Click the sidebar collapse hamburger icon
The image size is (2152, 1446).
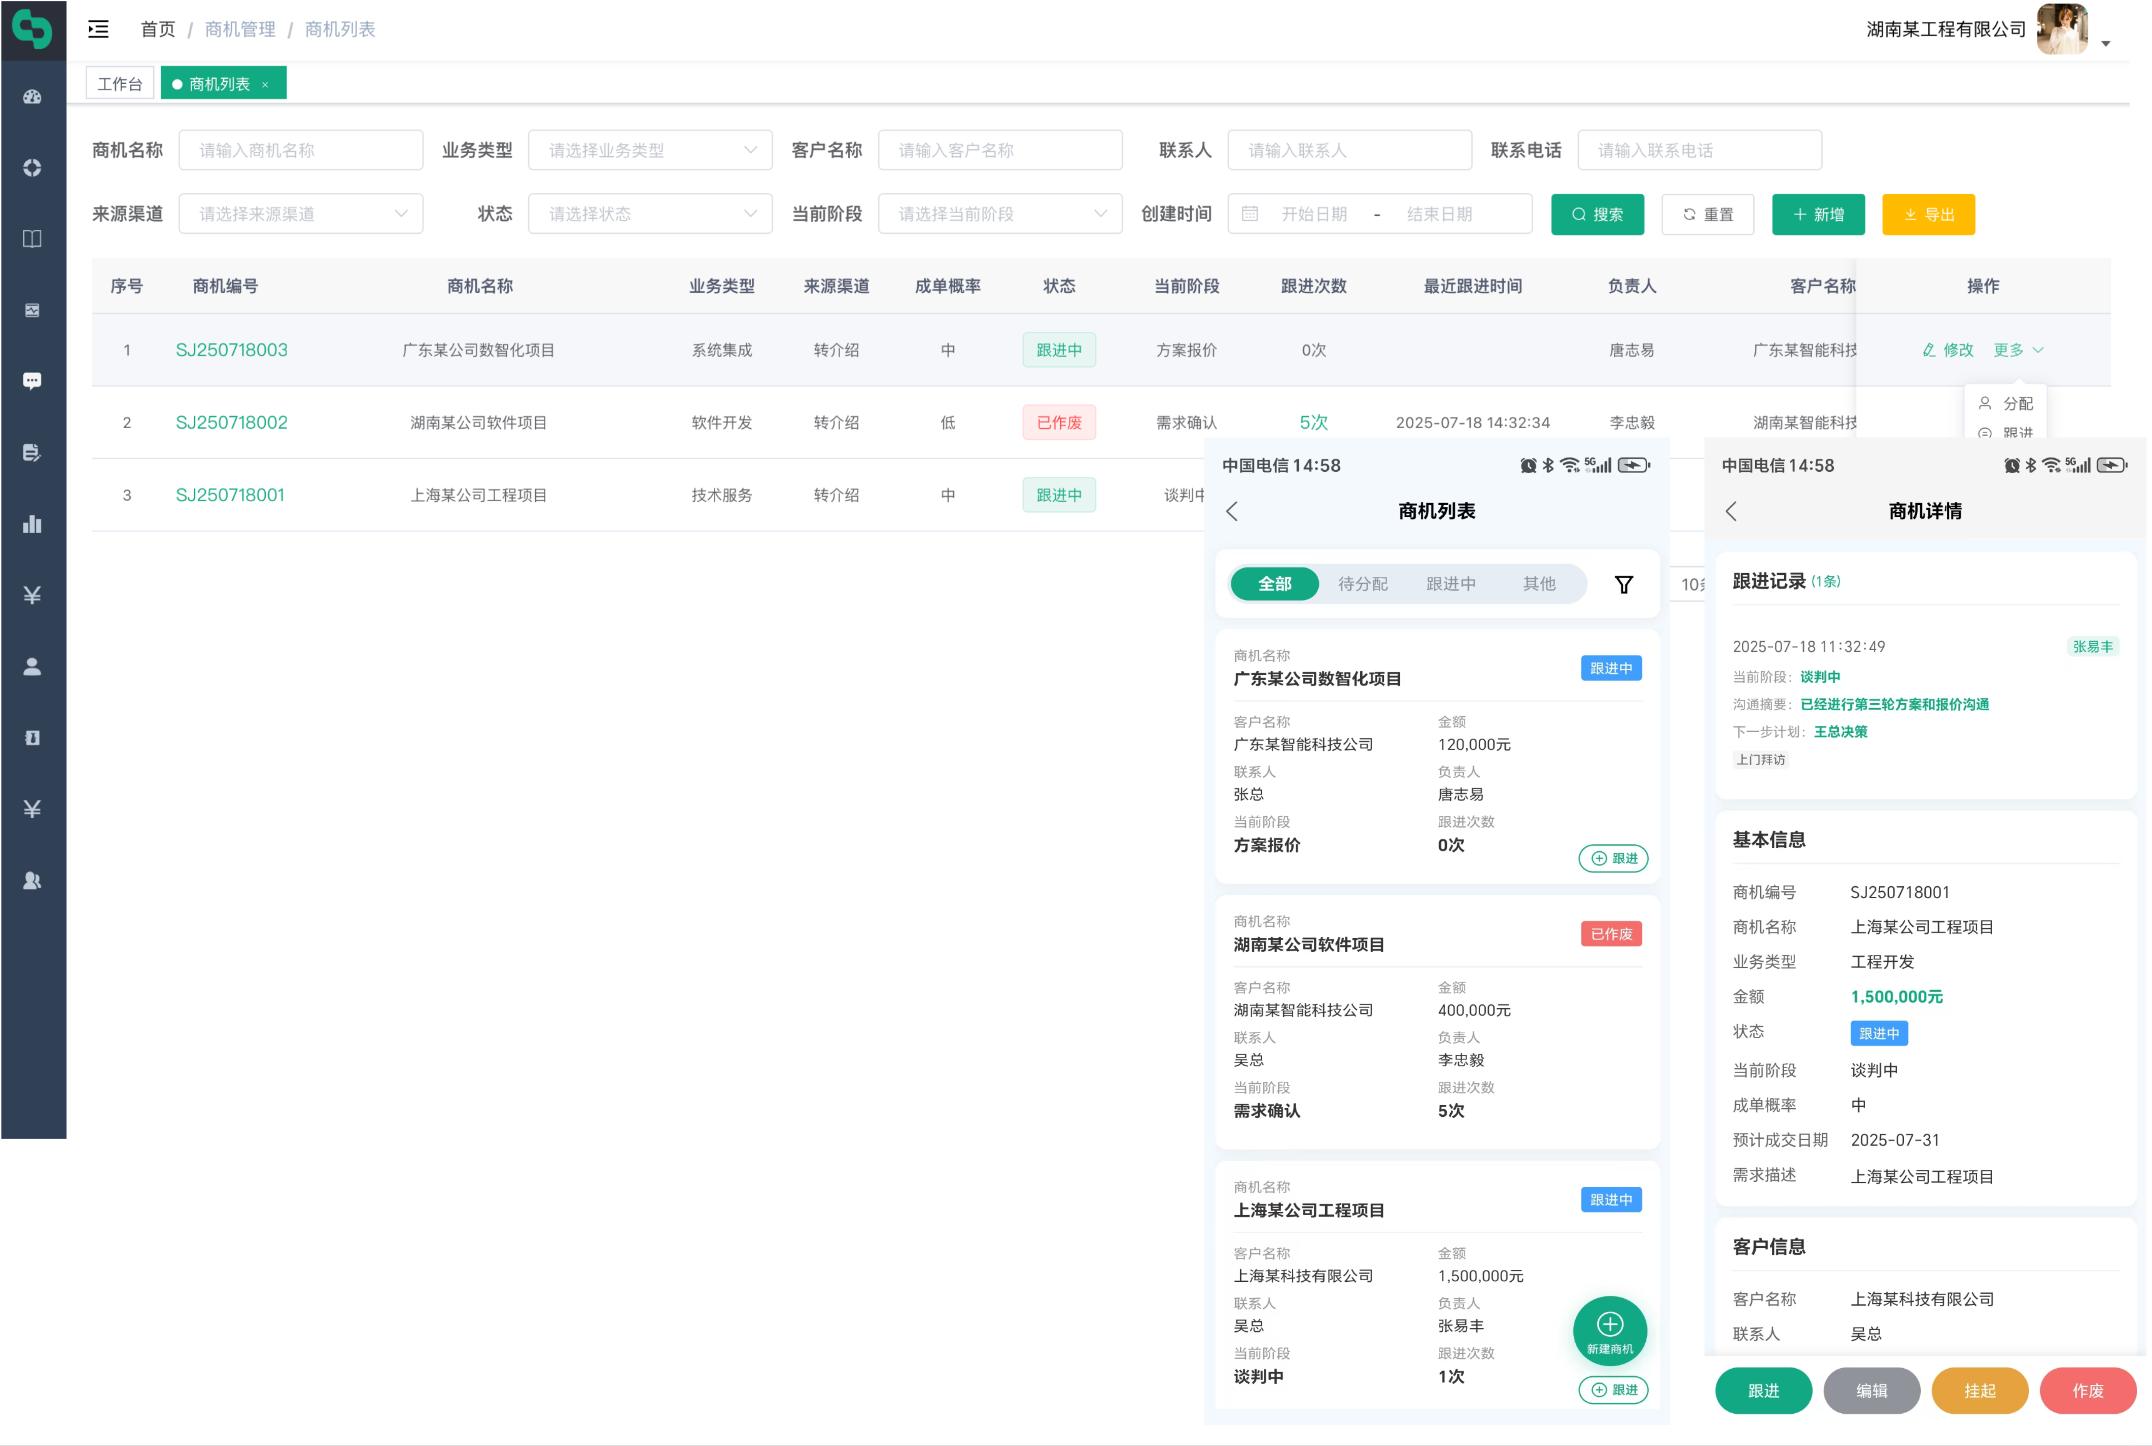(98, 29)
